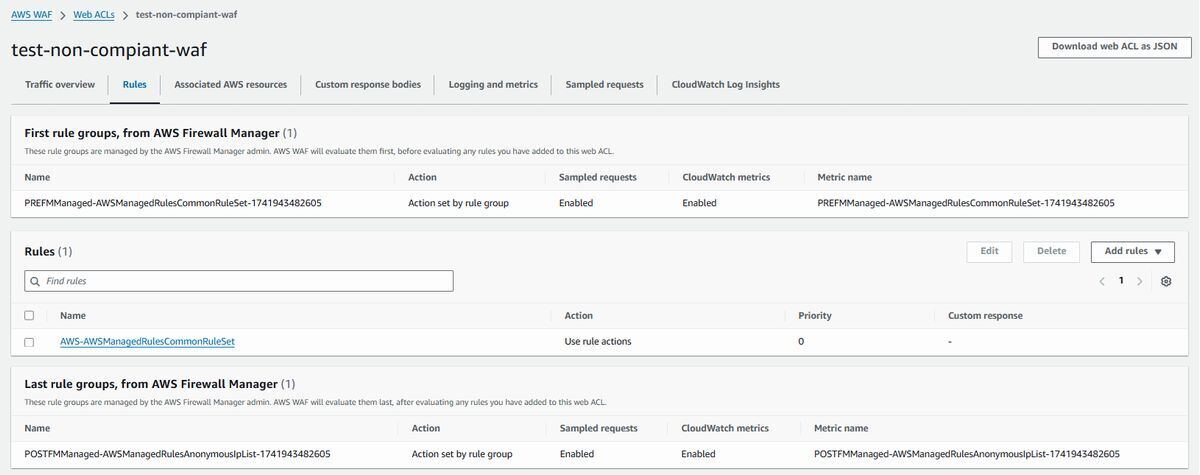Image resolution: width=1200 pixels, height=475 pixels.
Task: Open AWS-AWSManagedRulesCommonRuleSet rule link
Action: tap(147, 342)
